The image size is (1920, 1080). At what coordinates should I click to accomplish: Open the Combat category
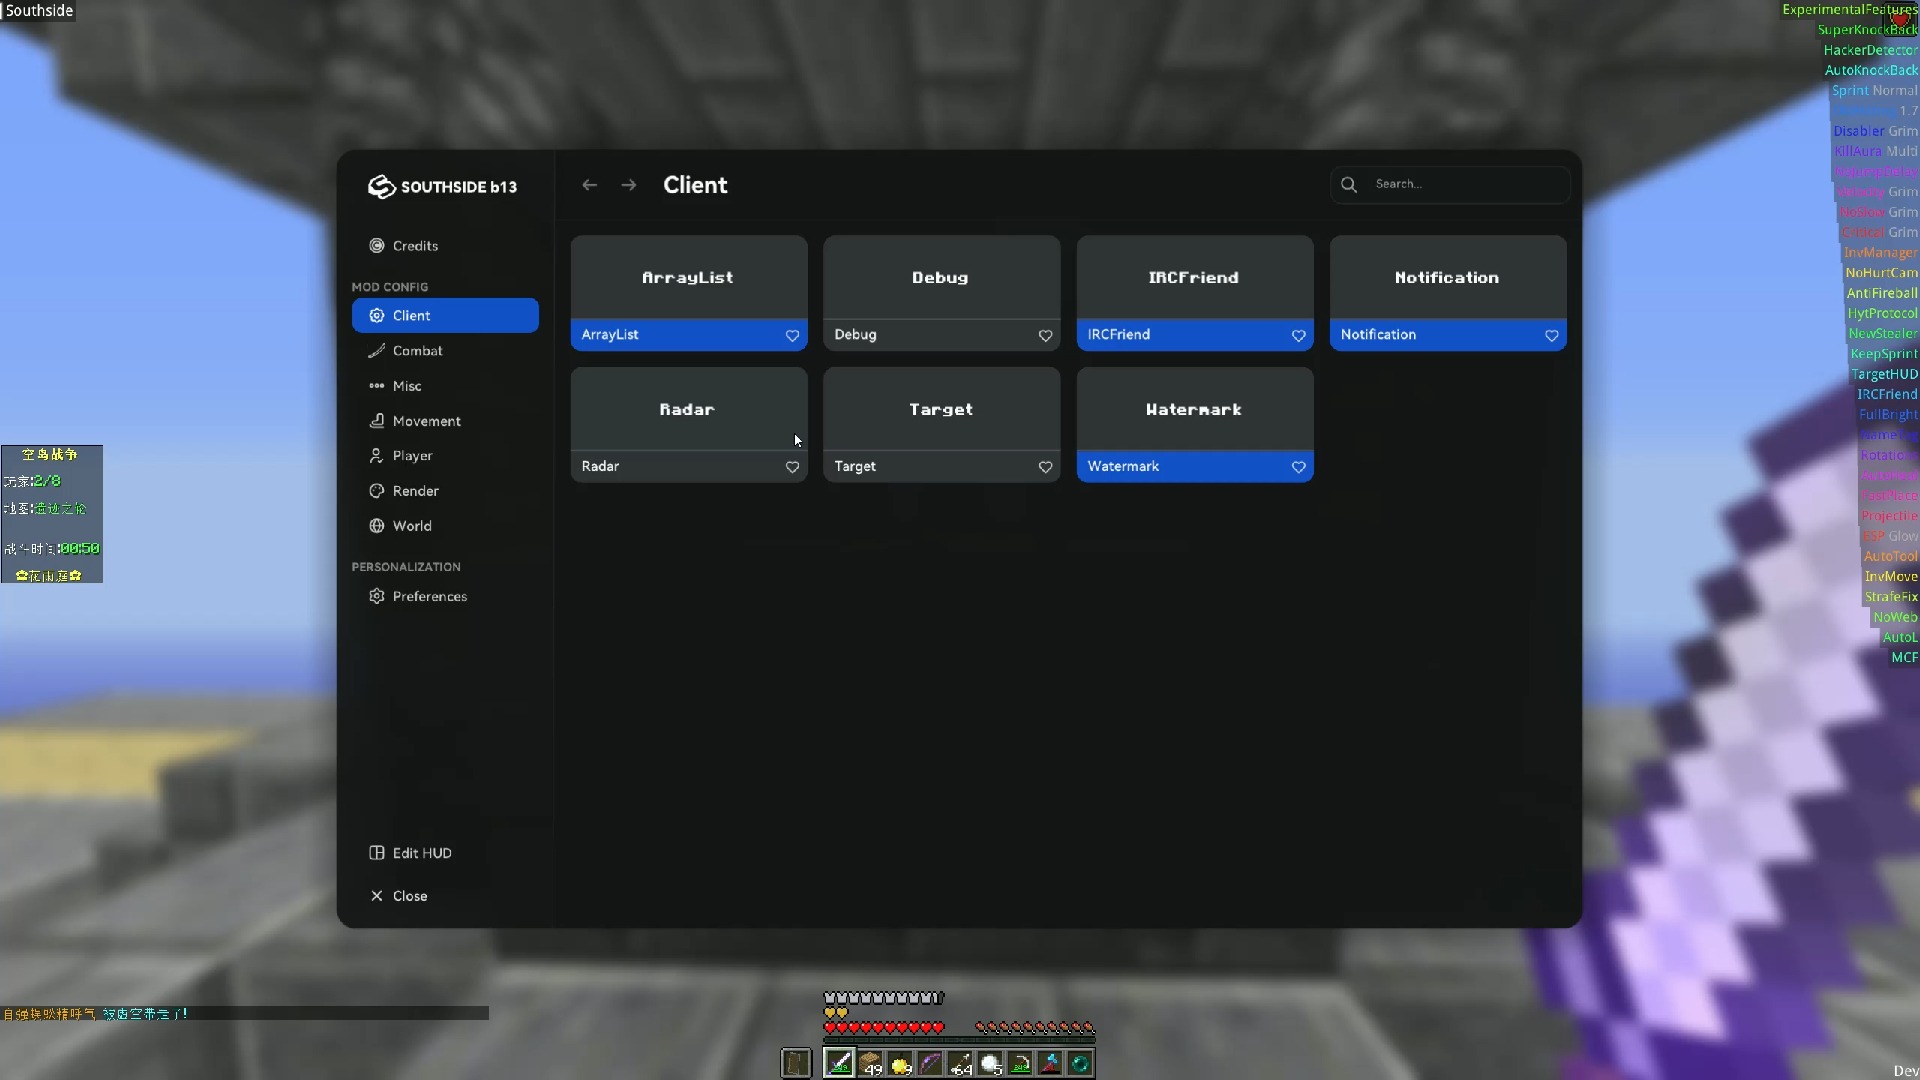pos(445,351)
